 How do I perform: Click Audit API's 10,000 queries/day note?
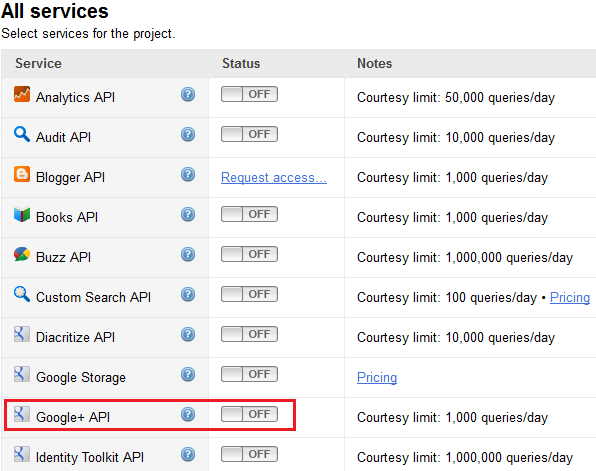(456, 138)
